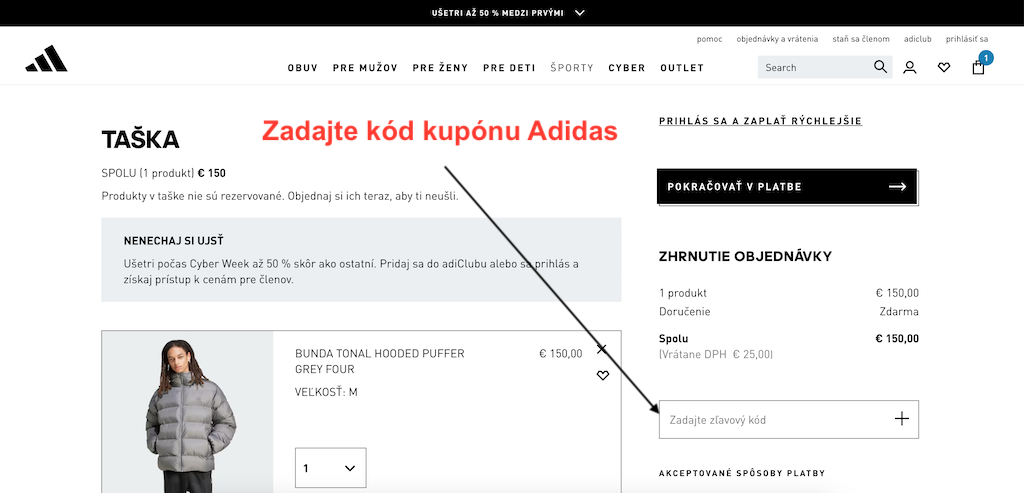This screenshot has width=1024, height=493.
Task: Open the PRE ŽENY menu
Action: tap(440, 68)
